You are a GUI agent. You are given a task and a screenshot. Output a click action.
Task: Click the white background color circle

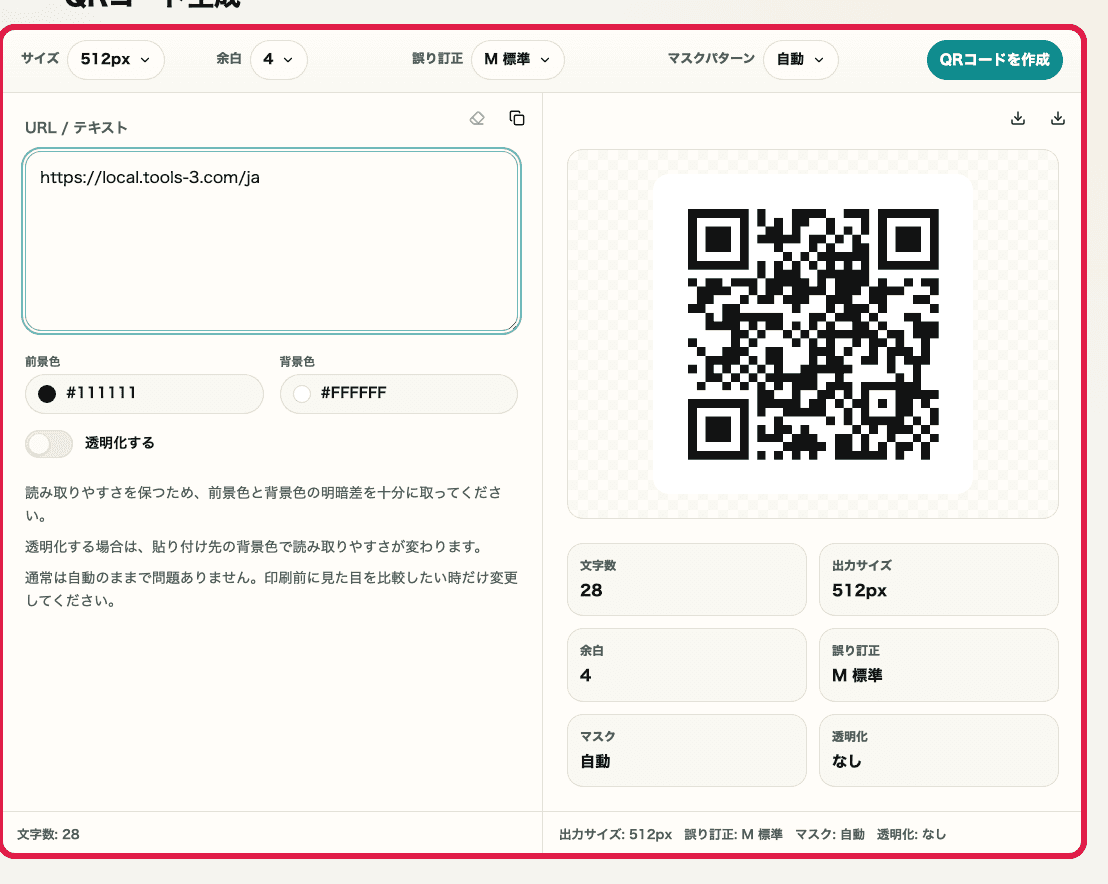click(x=301, y=393)
